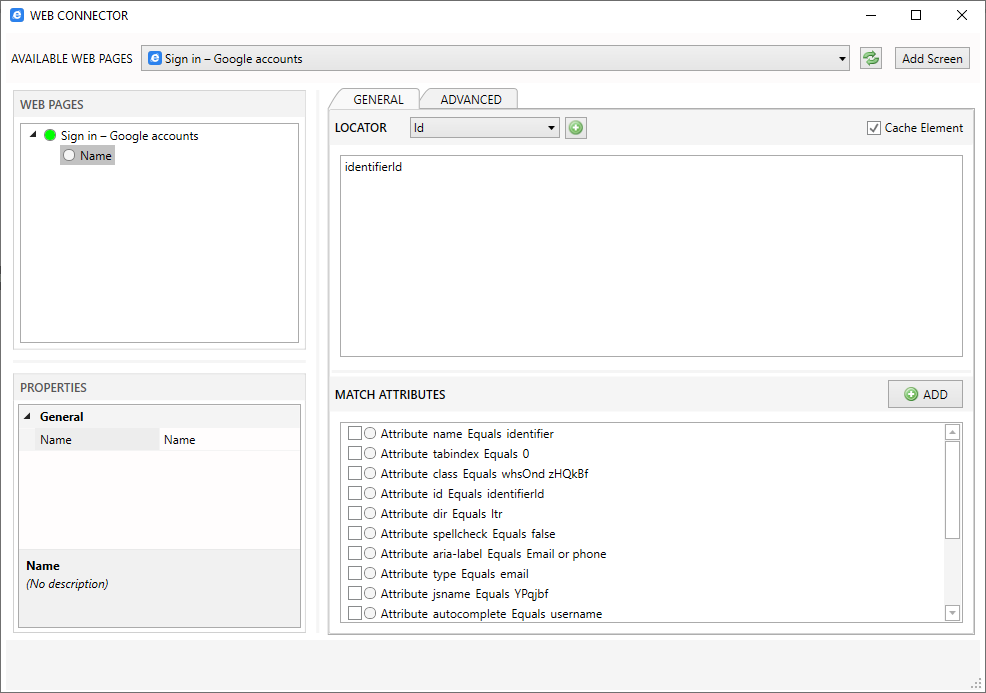Click the gray circle icon beside the Name element

coord(67,155)
